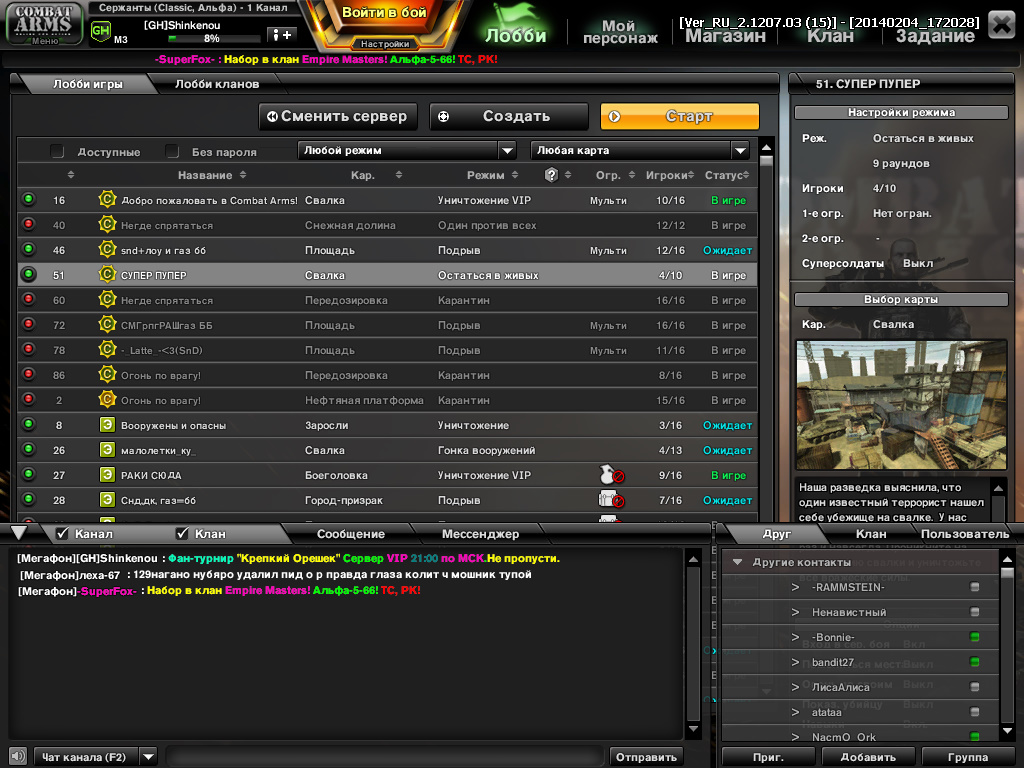Click the GH clan emblem icon
Image resolution: width=1024 pixels, height=768 pixels.
101,31
